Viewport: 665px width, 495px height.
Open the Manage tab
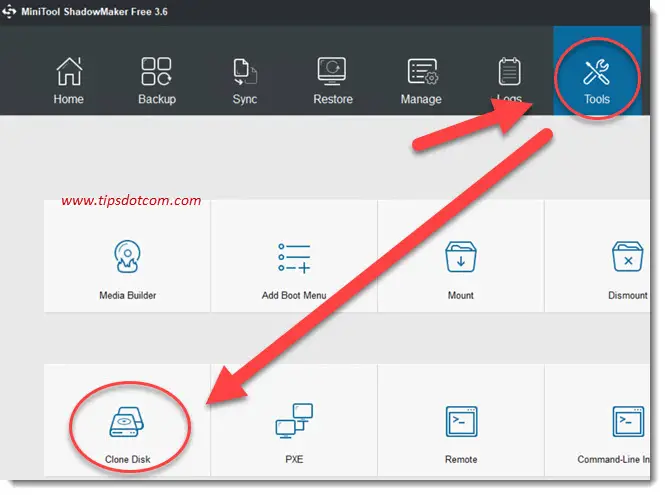point(421,80)
